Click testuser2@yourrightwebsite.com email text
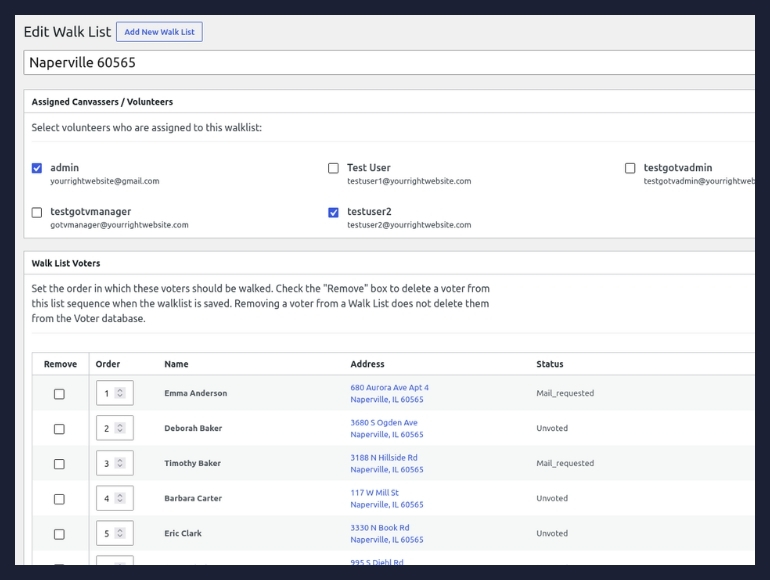 (409, 225)
